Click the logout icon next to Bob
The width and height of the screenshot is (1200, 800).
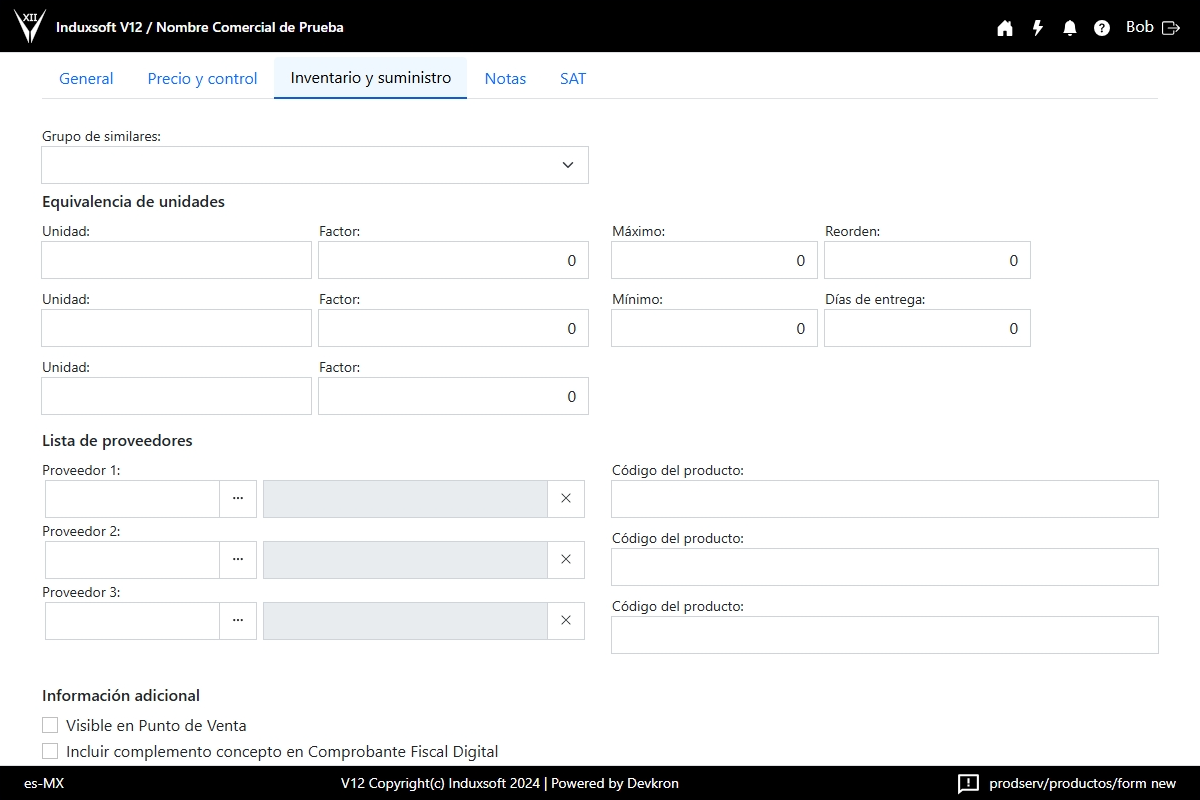pyautogui.click(x=1171, y=28)
